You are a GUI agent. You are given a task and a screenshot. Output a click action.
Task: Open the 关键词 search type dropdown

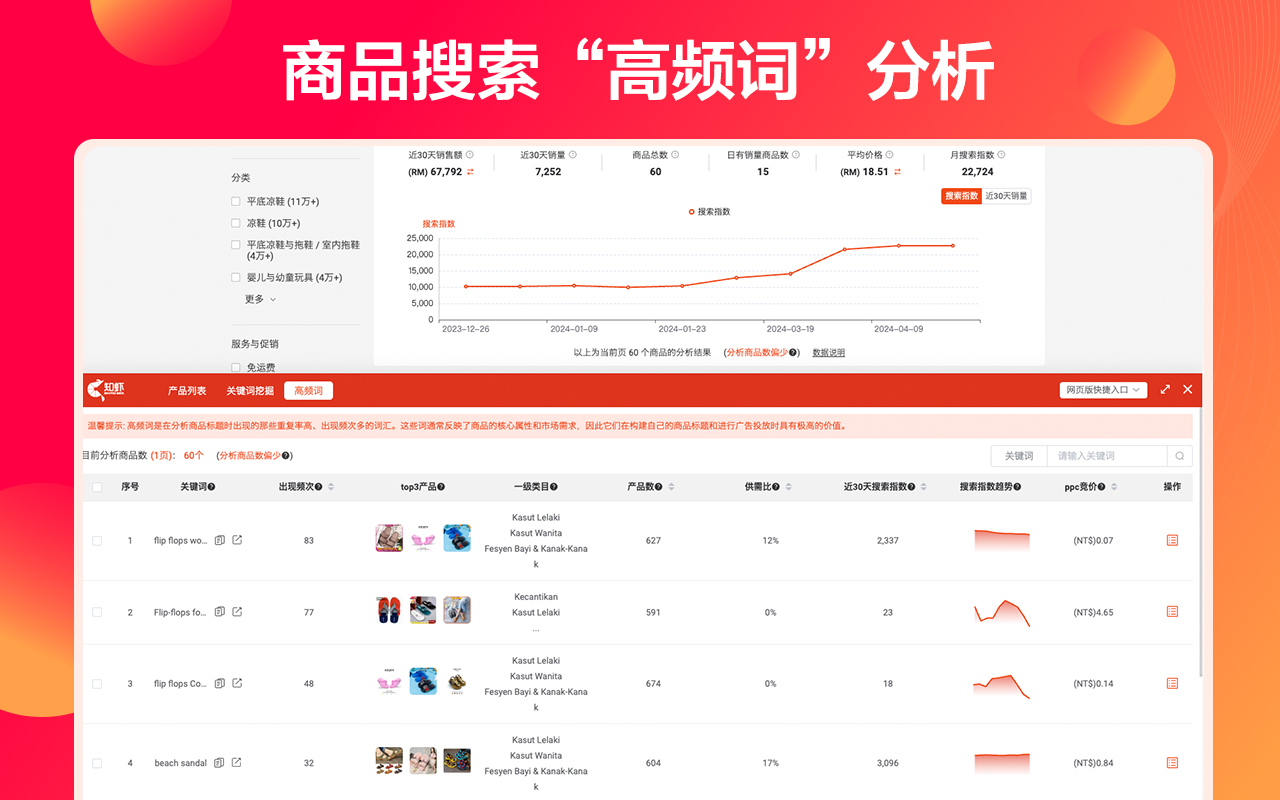1018,455
